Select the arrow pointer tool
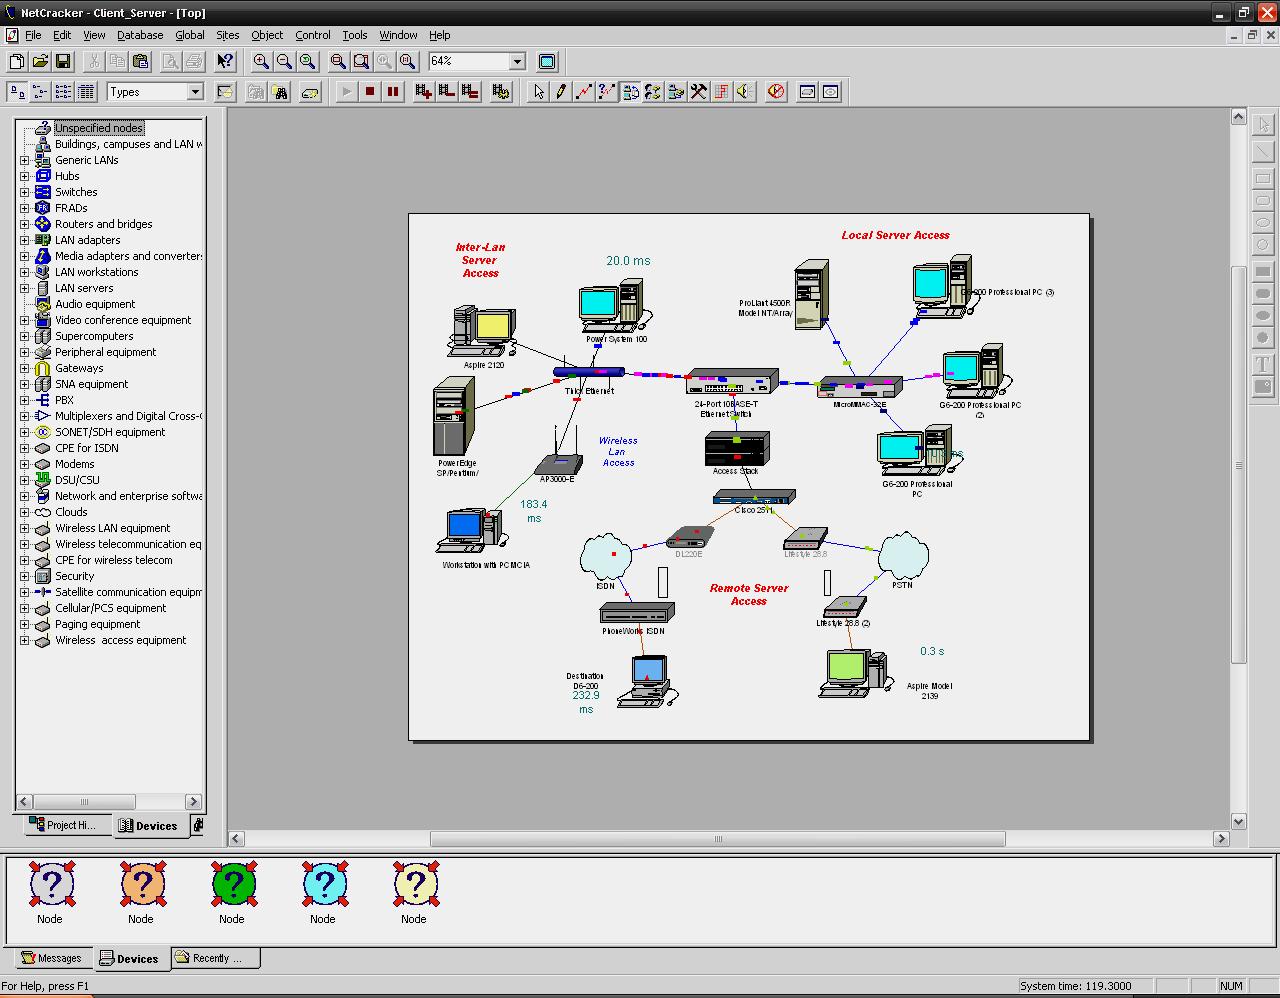 pyautogui.click(x=539, y=92)
